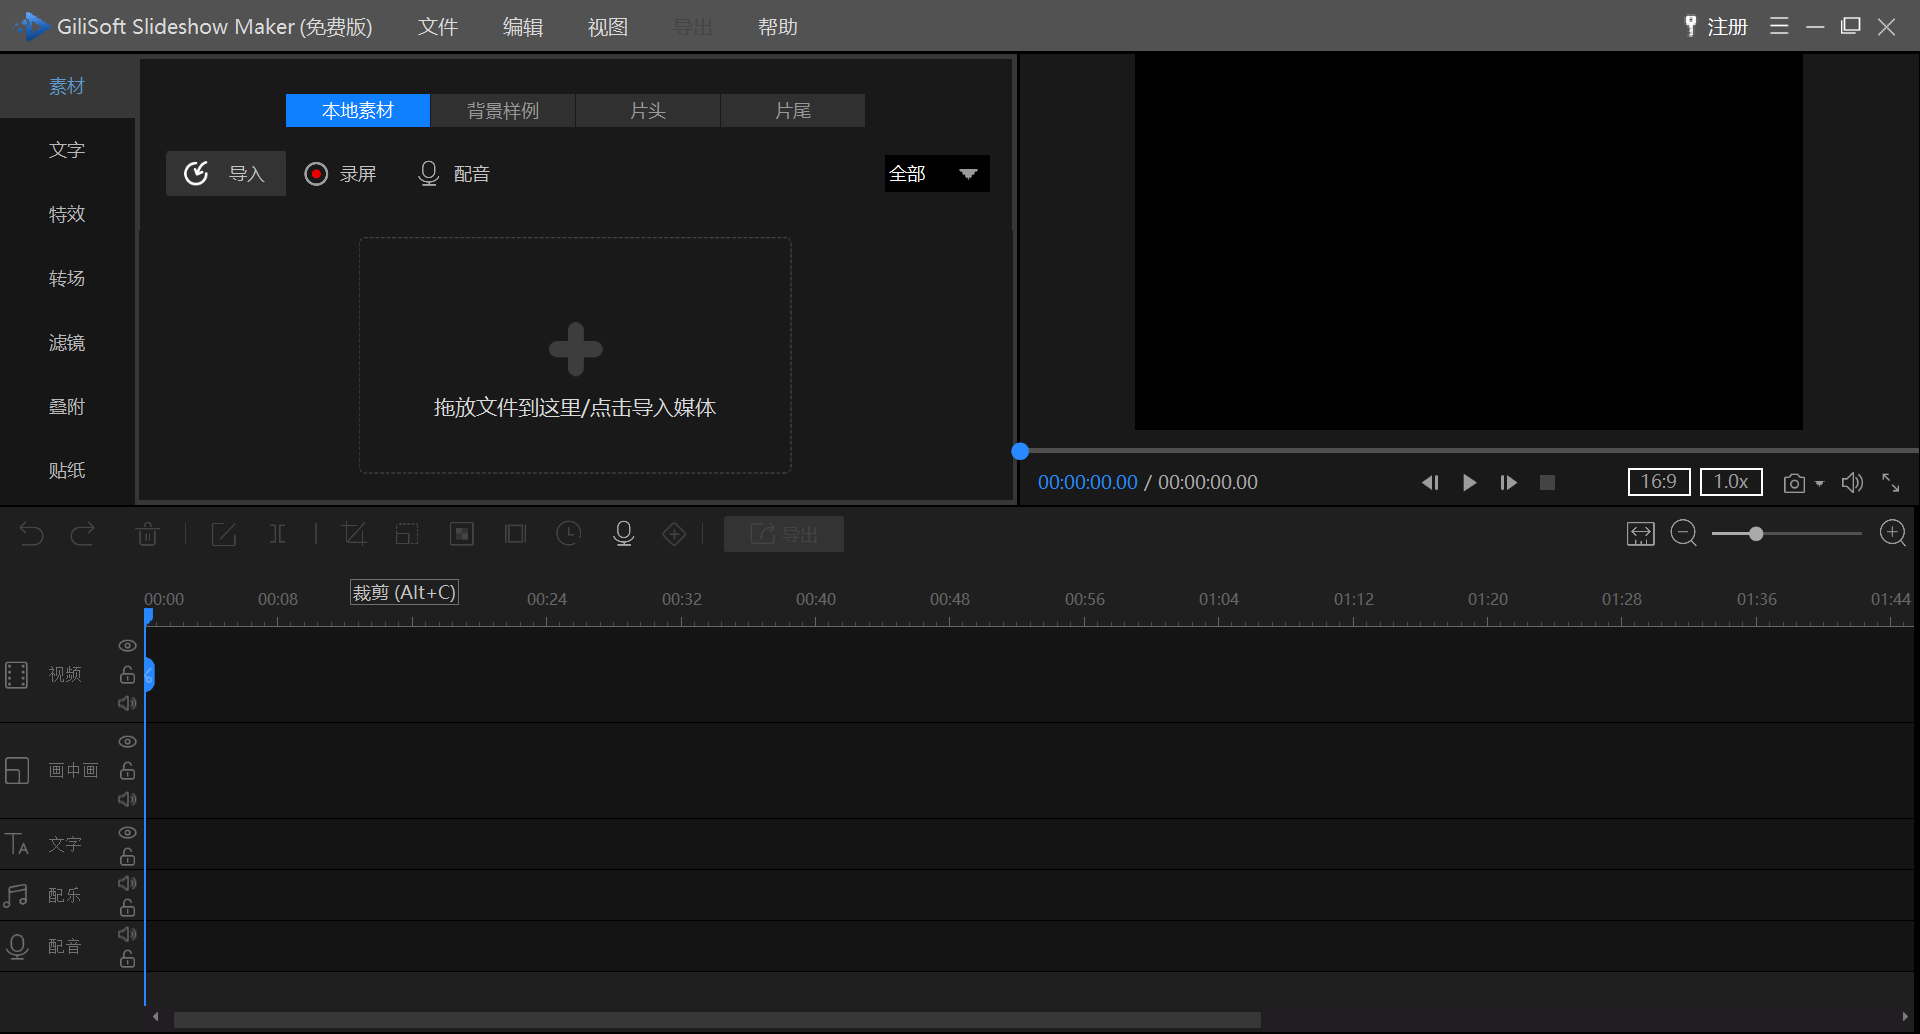Open the 编辑 menu
This screenshot has height=1034, width=1920.
tap(523, 27)
